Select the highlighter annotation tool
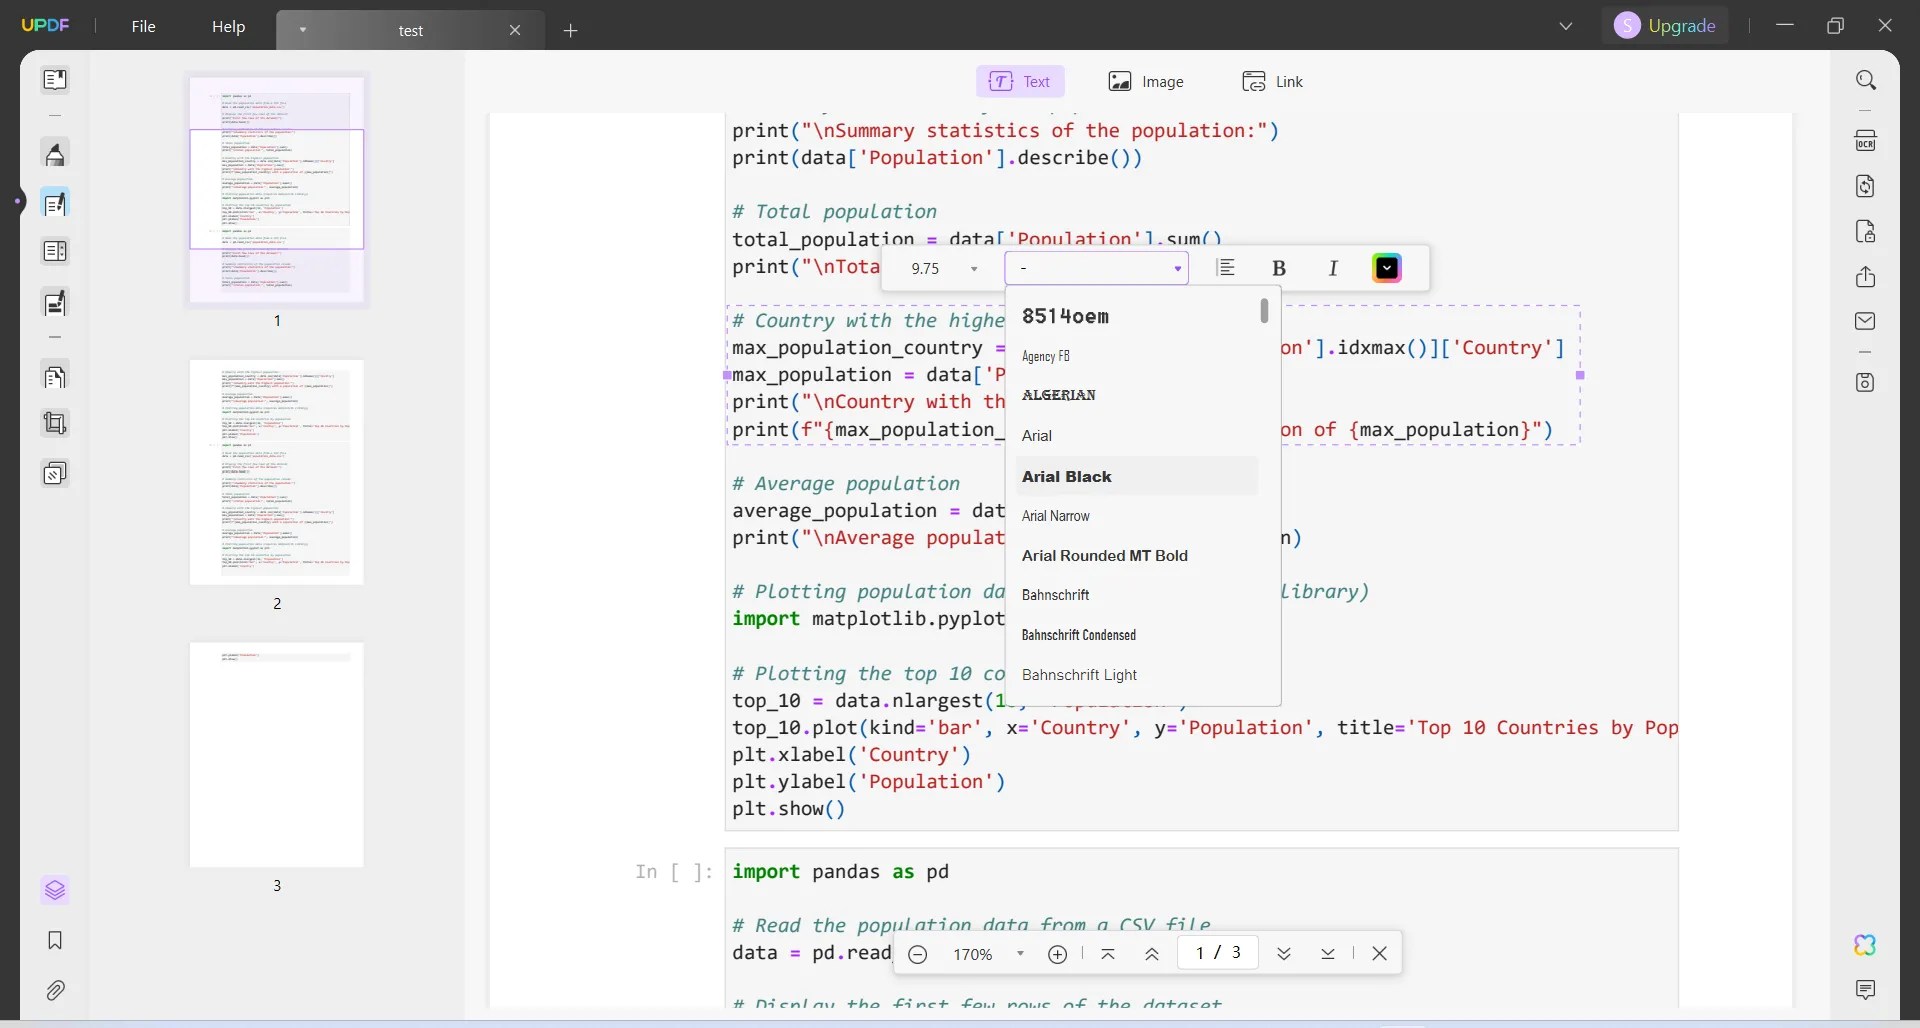1920x1028 pixels. [x=55, y=154]
